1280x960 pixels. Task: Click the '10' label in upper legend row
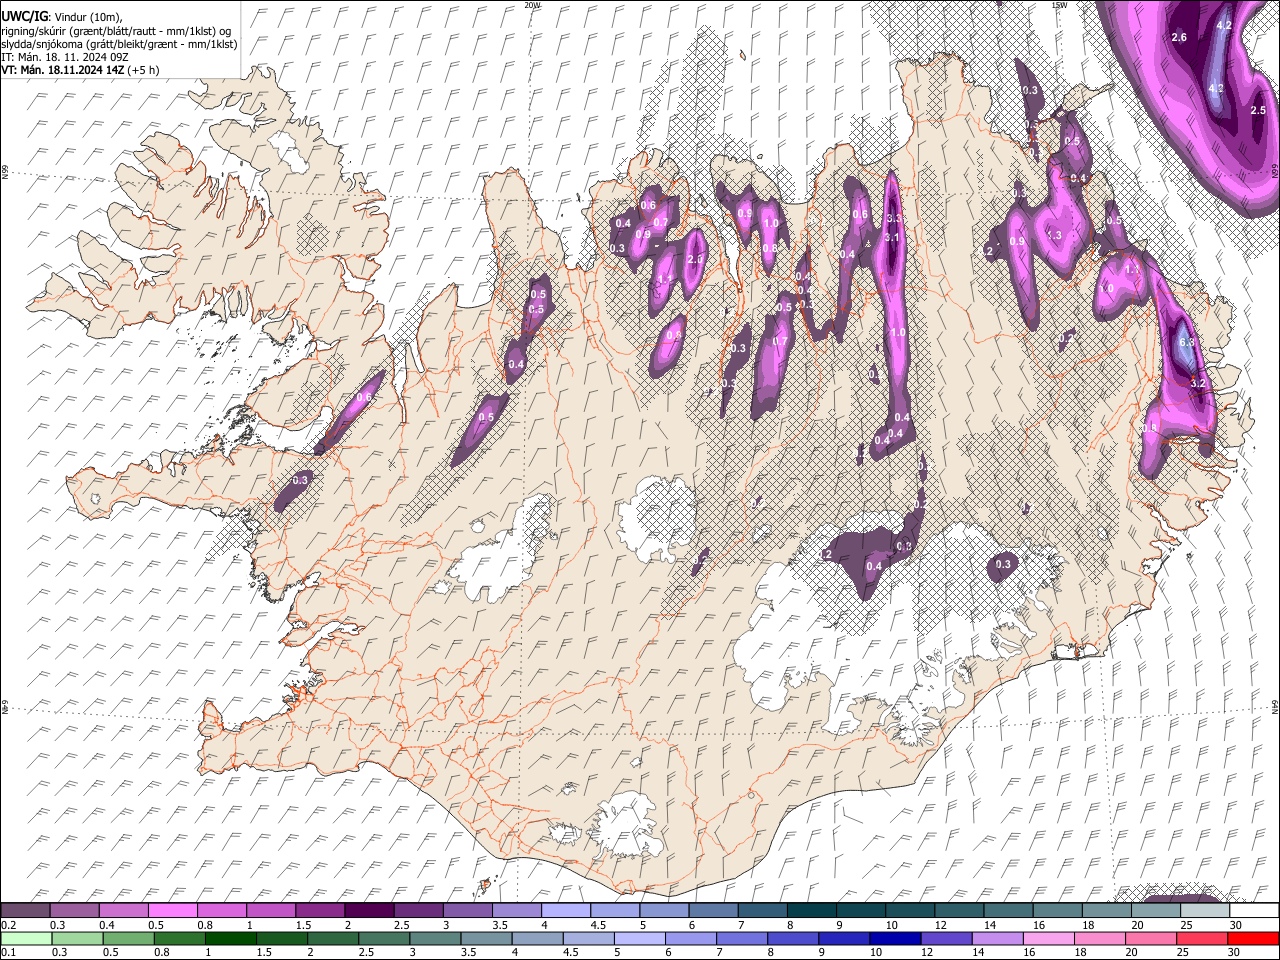[891, 924]
